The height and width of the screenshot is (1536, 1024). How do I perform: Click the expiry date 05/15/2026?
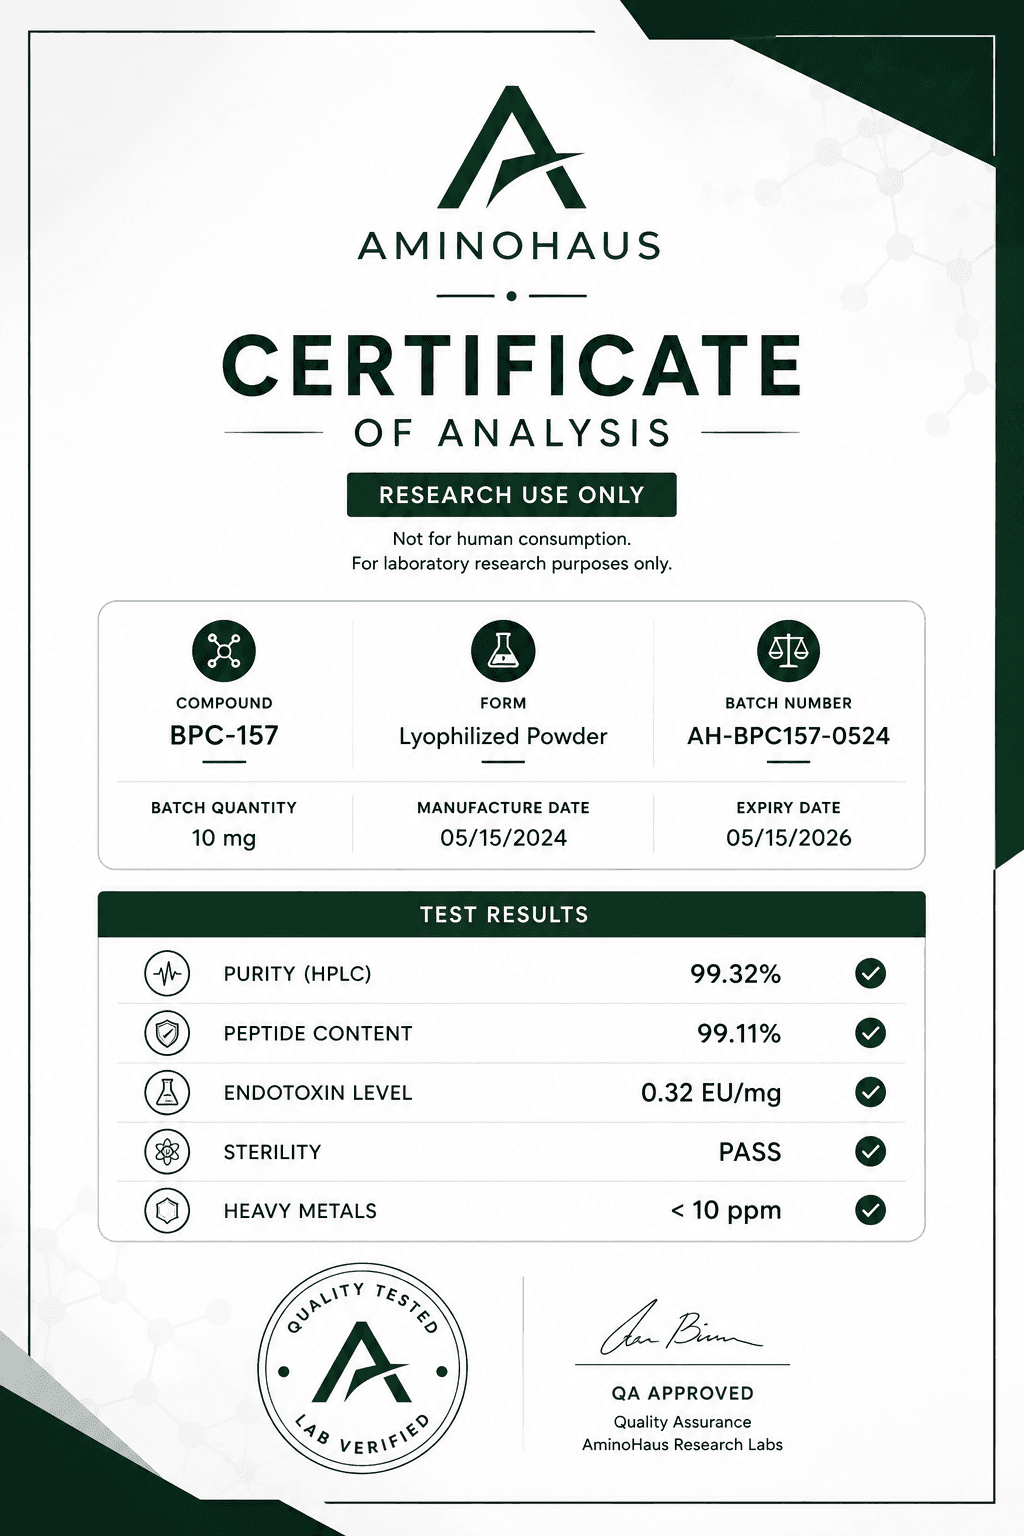pyautogui.click(x=788, y=838)
